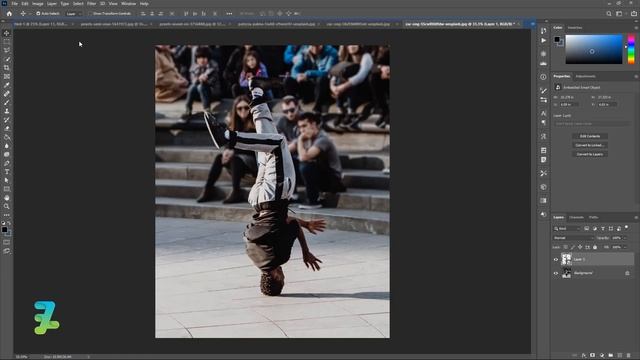Go to the Home screen icon
The height and width of the screenshot is (360, 640).
9,13
